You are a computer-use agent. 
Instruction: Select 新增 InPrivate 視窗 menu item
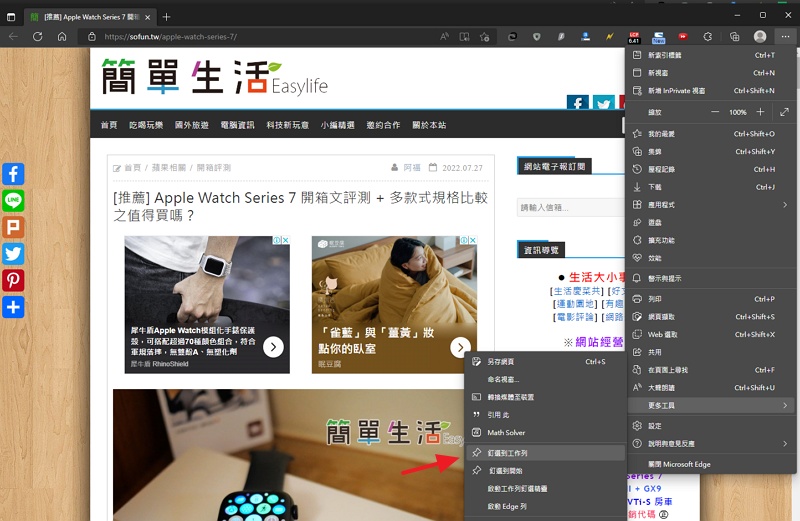tap(711, 91)
